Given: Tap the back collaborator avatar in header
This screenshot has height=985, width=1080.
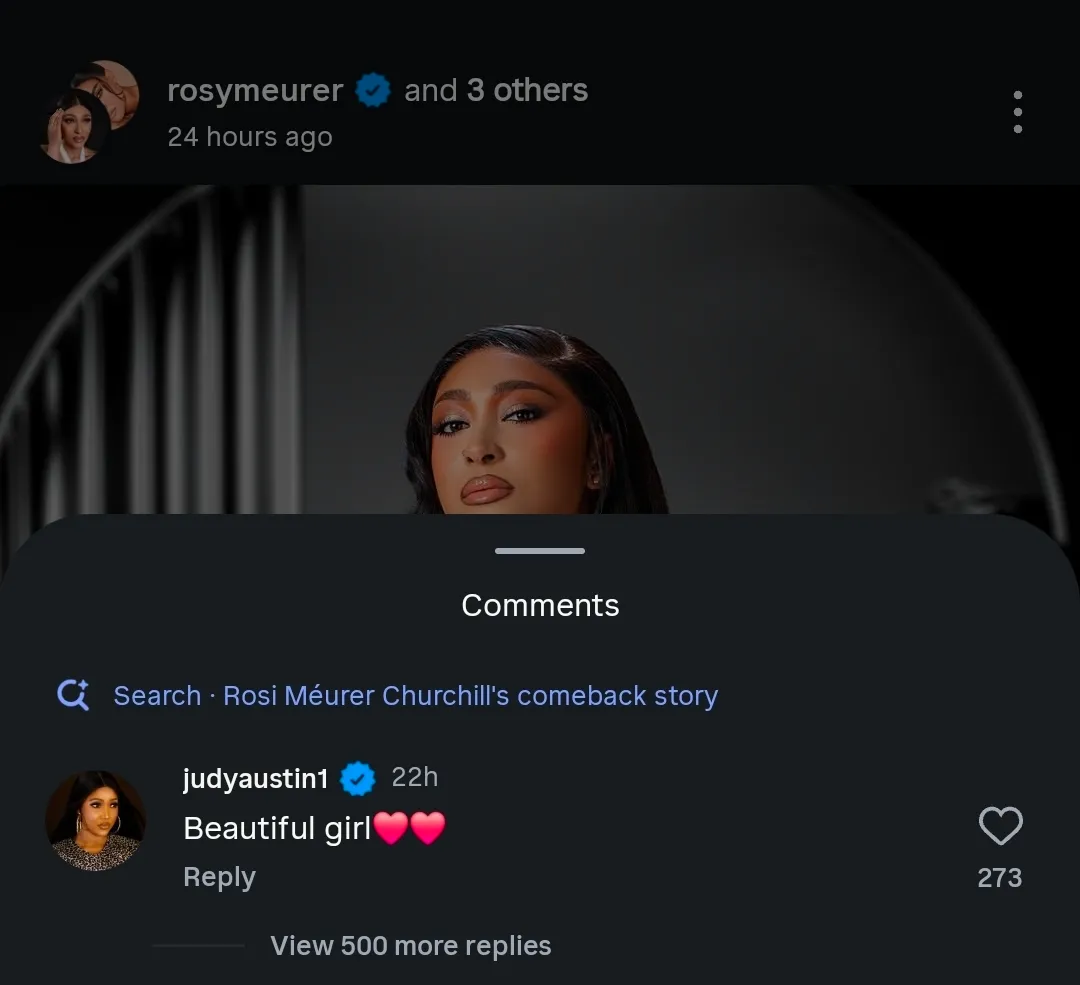Looking at the screenshot, I should tap(112, 88).
